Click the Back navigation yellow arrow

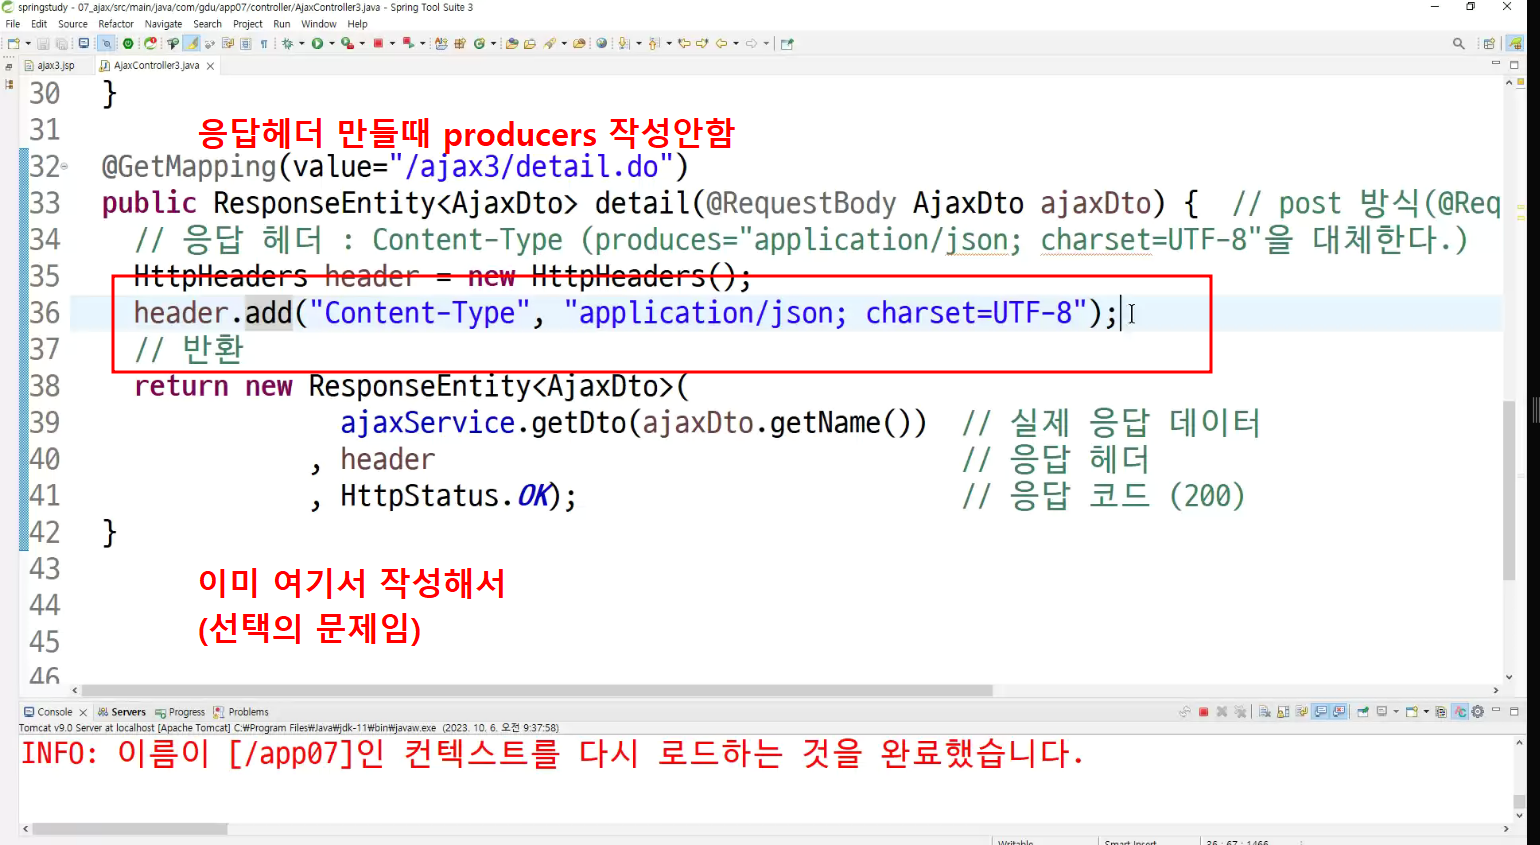[721, 44]
